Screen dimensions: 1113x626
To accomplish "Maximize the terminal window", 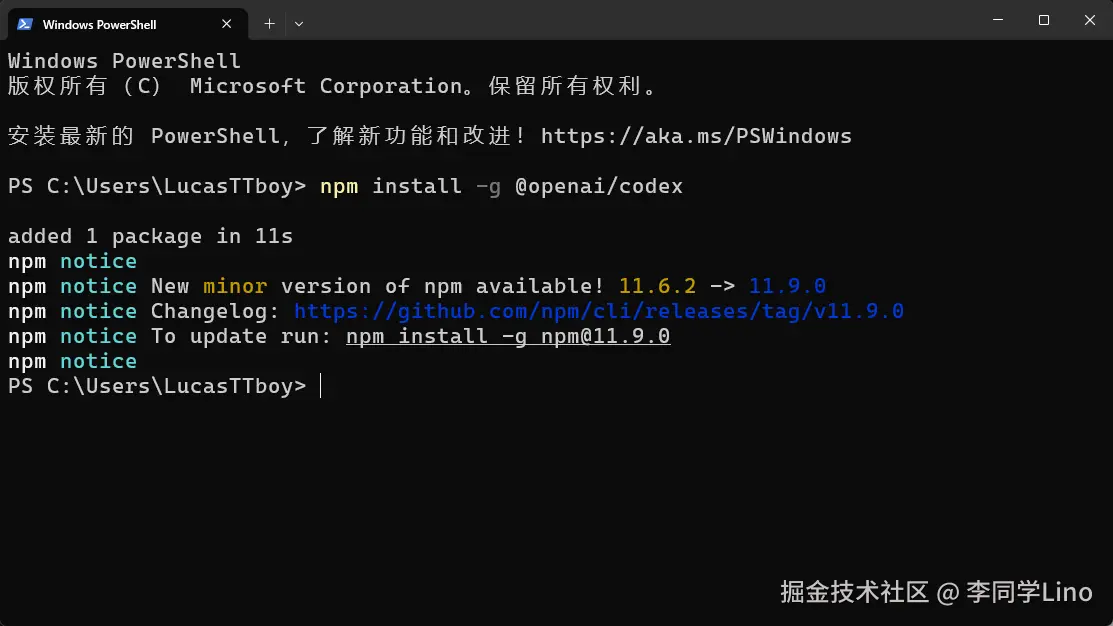I will [x=1043, y=20].
